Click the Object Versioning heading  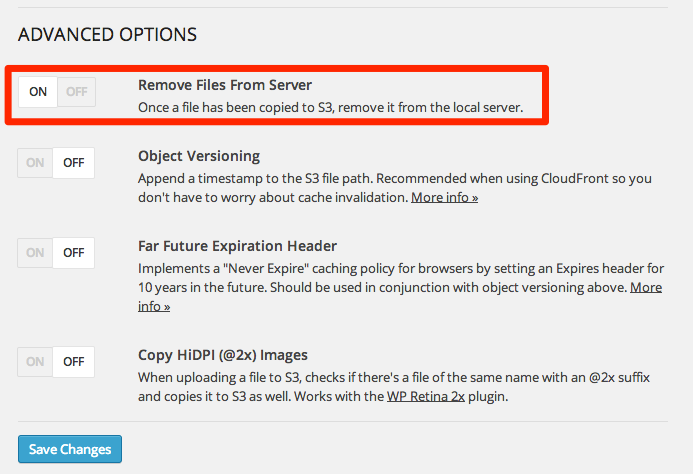(x=199, y=156)
